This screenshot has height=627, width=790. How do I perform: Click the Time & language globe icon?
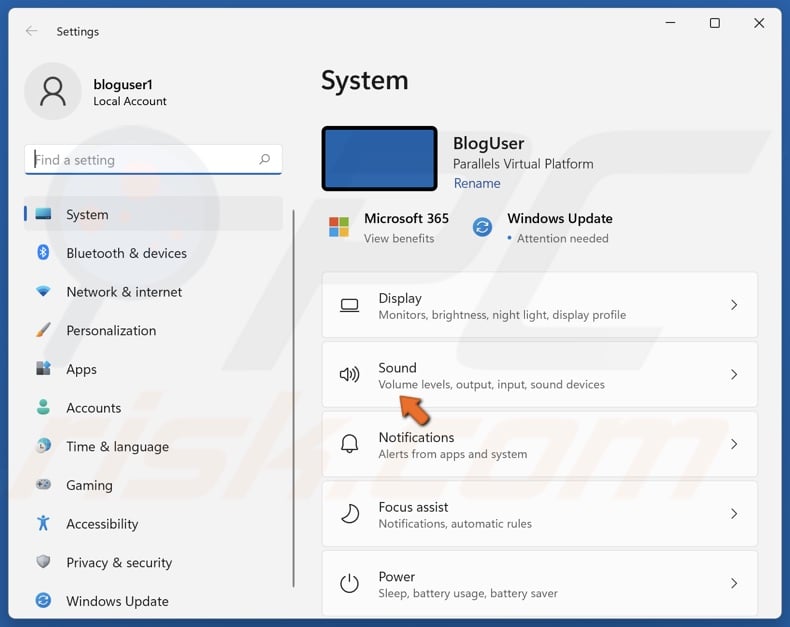[x=43, y=446]
